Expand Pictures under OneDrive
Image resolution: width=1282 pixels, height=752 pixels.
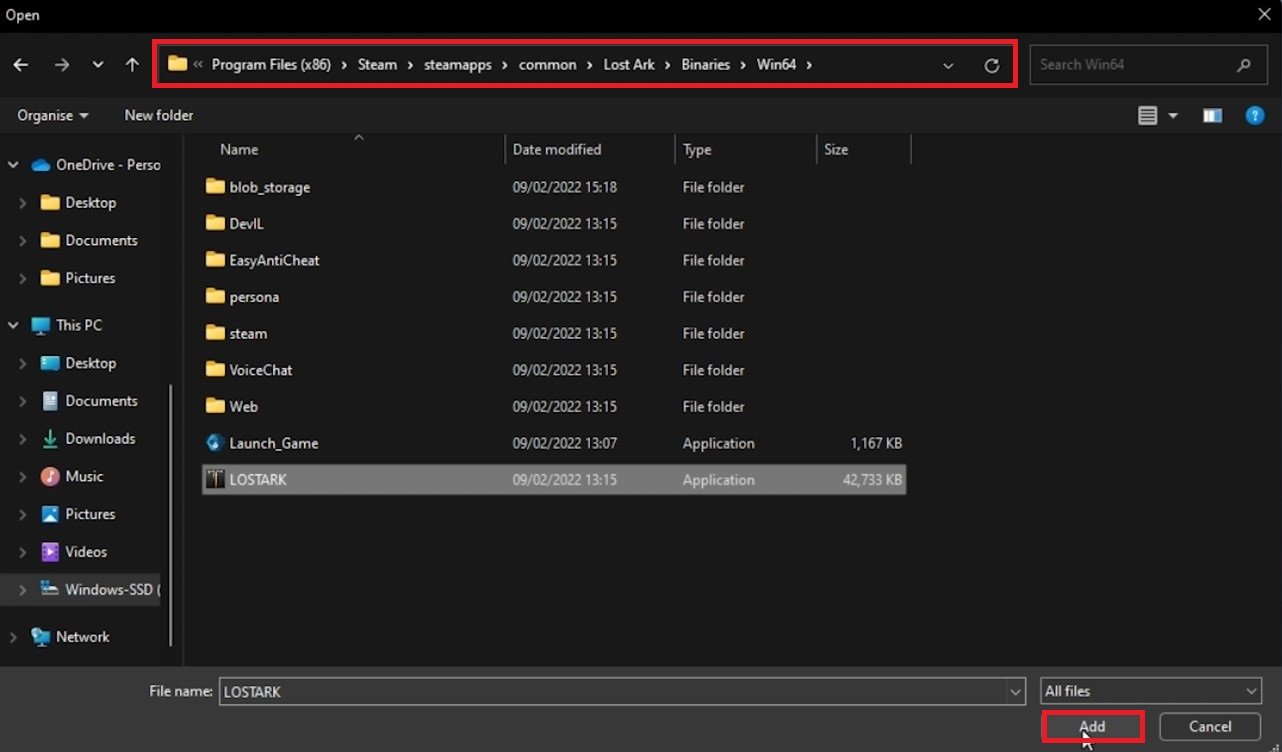coord(23,279)
